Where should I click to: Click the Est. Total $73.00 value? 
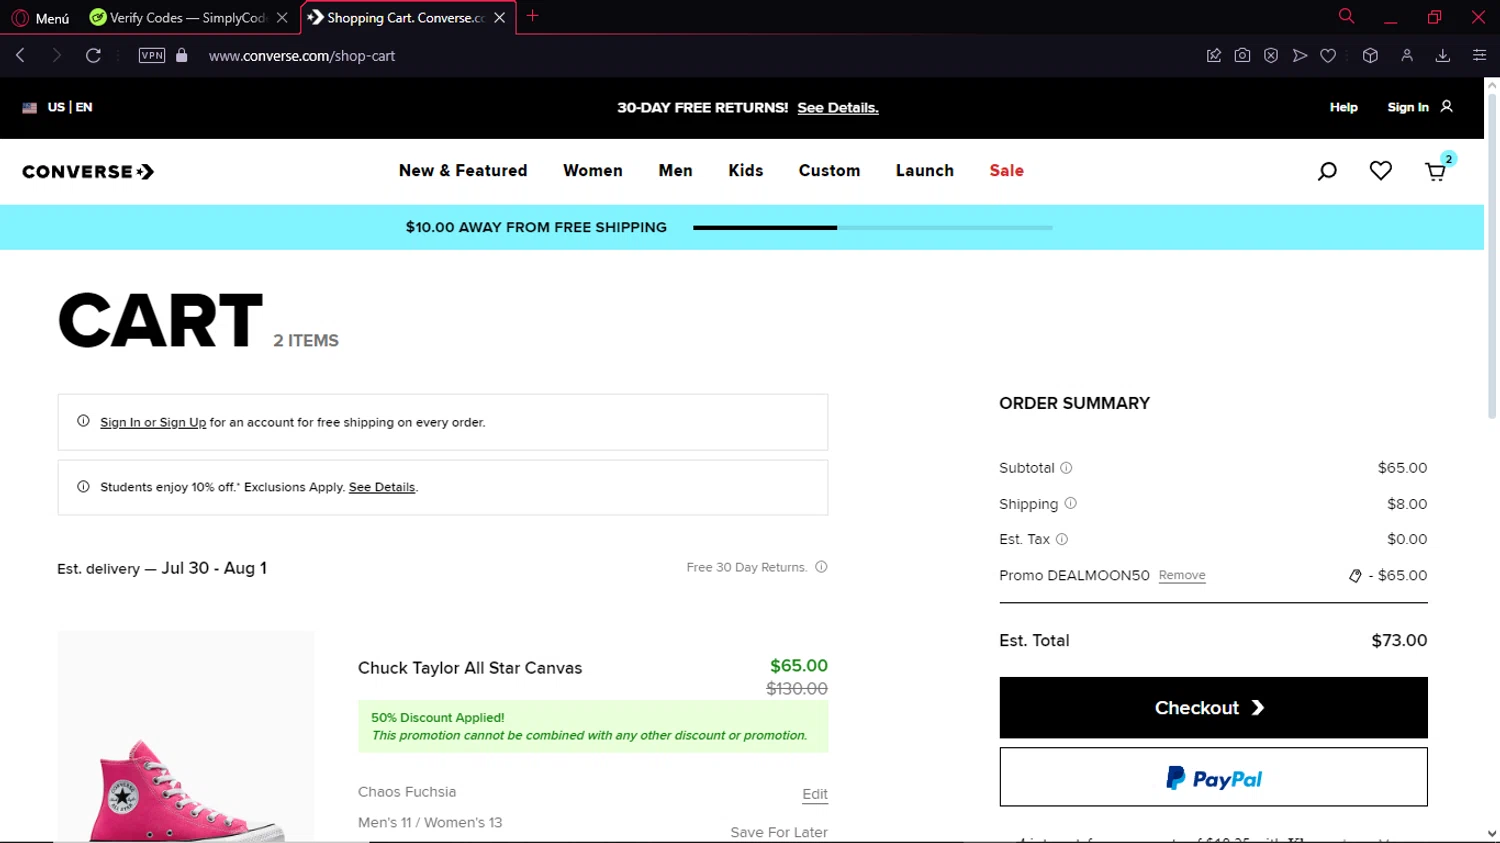[1399, 641]
